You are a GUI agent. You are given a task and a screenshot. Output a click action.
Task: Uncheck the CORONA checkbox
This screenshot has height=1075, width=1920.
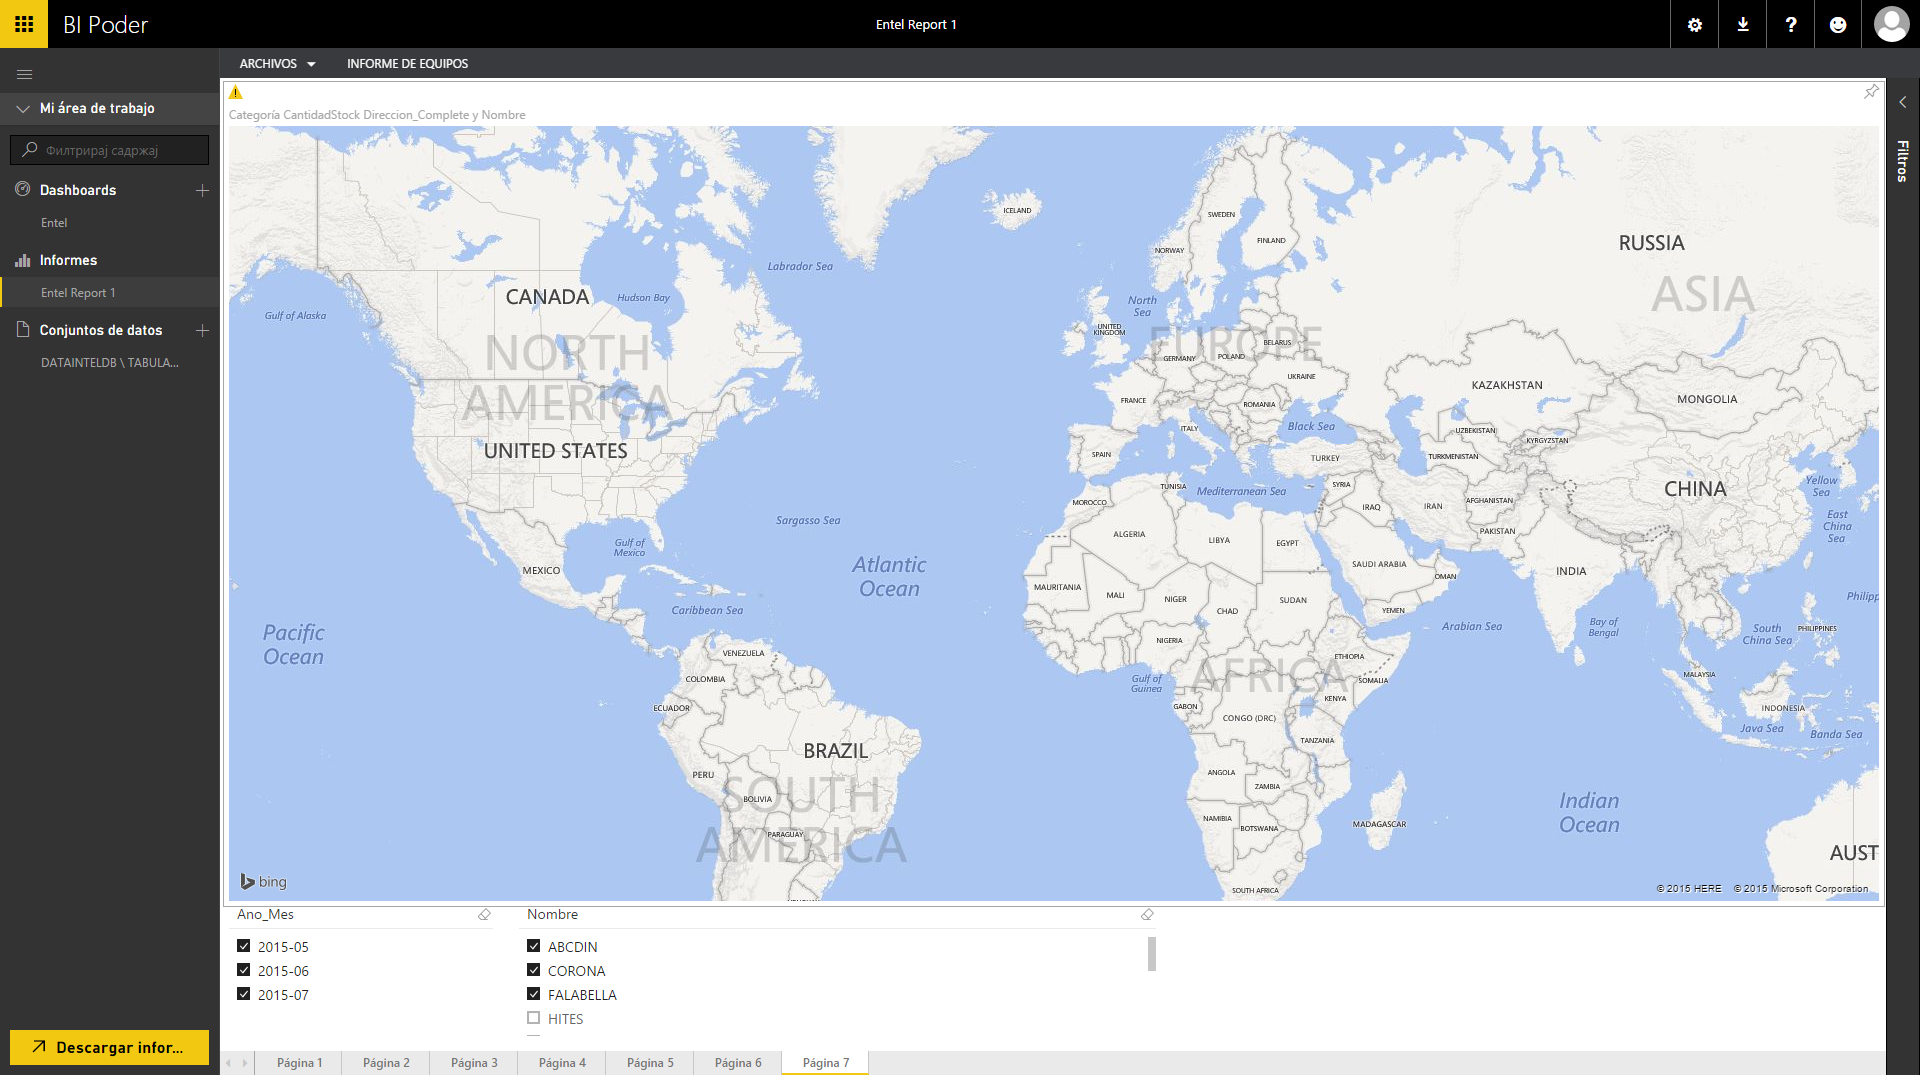coord(533,970)
